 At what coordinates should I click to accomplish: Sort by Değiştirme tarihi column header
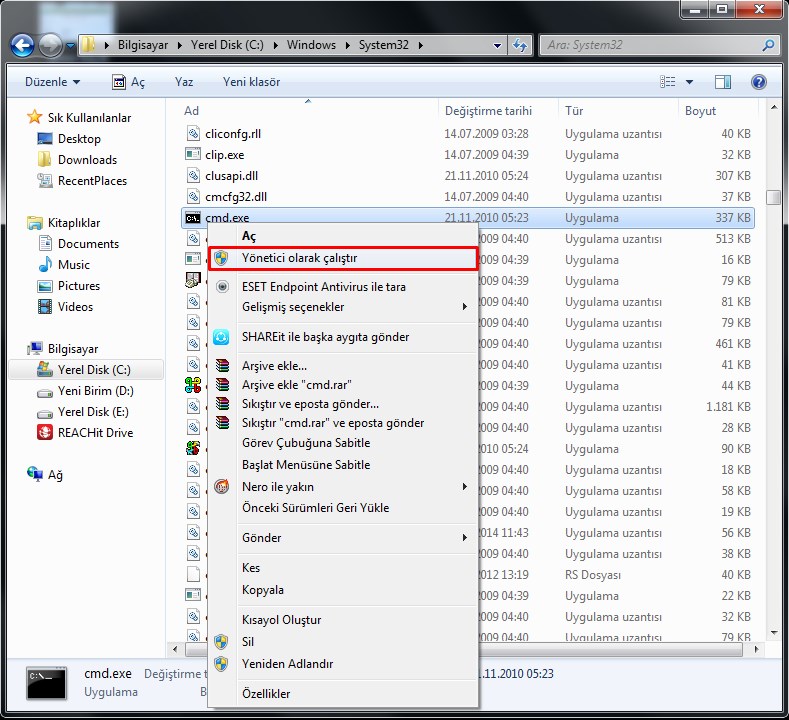[488, 111]
